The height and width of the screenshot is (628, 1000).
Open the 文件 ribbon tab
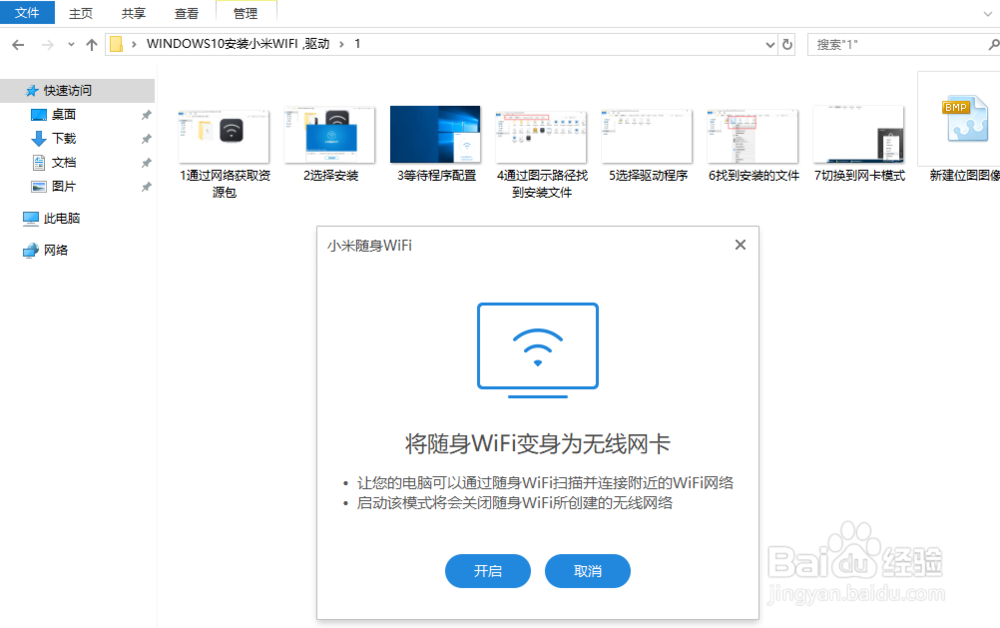27,13
